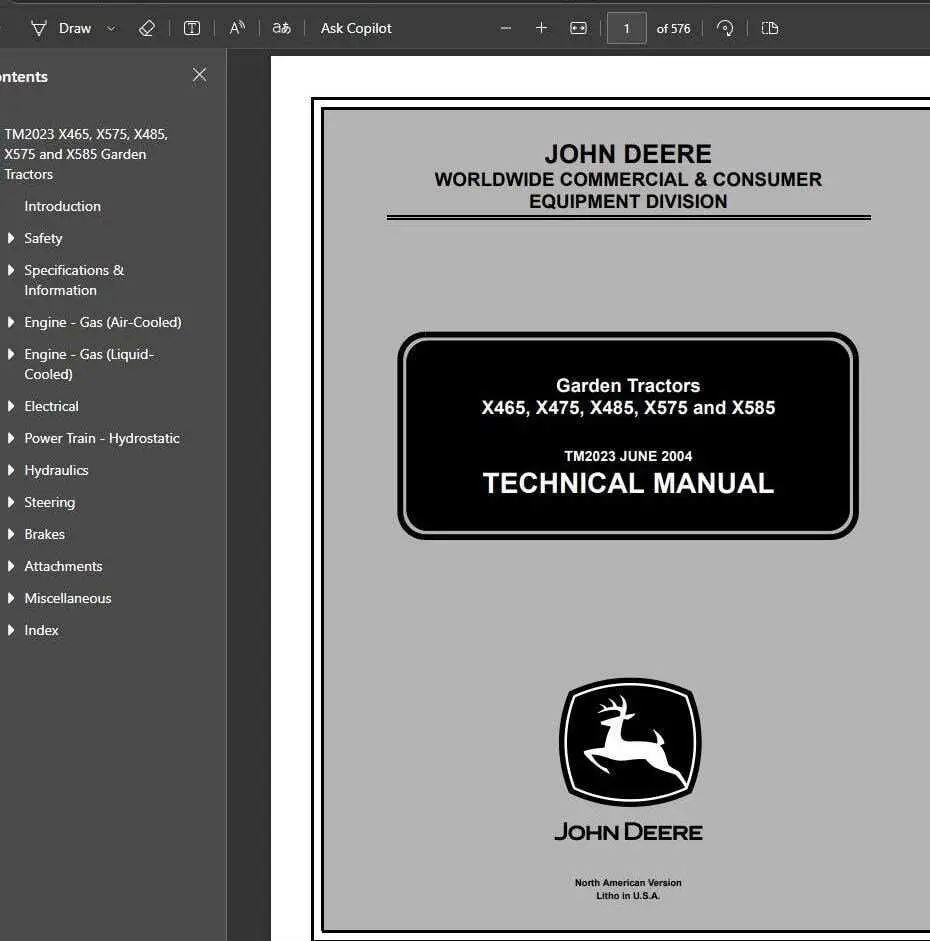Screen dimensions: 930x941
Task: Expand the Hydraulics section
Action: coord(11,470)
